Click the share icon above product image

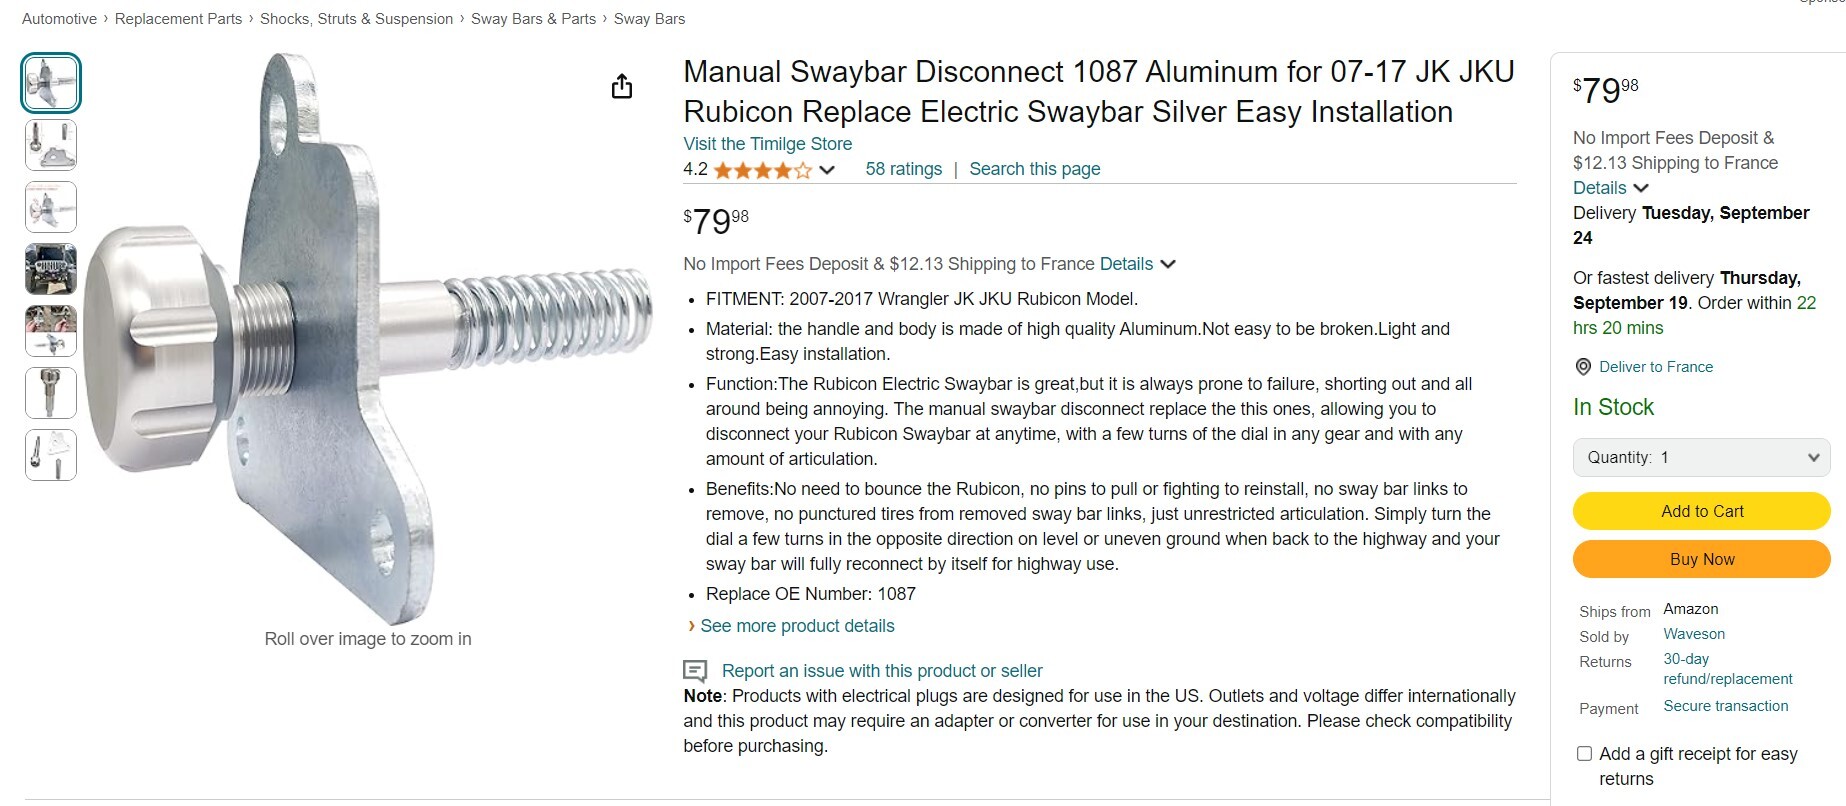click(622, 87)
